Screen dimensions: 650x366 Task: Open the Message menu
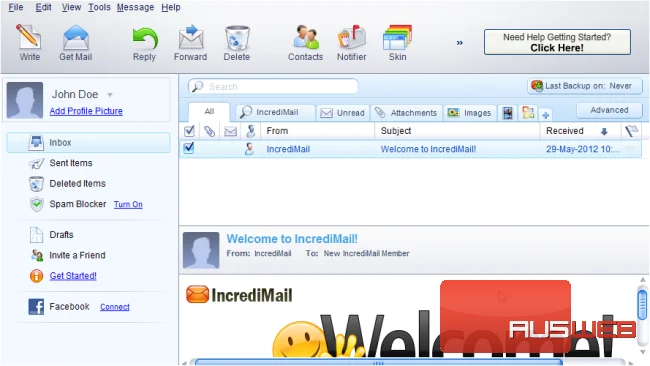coord(135,7)
